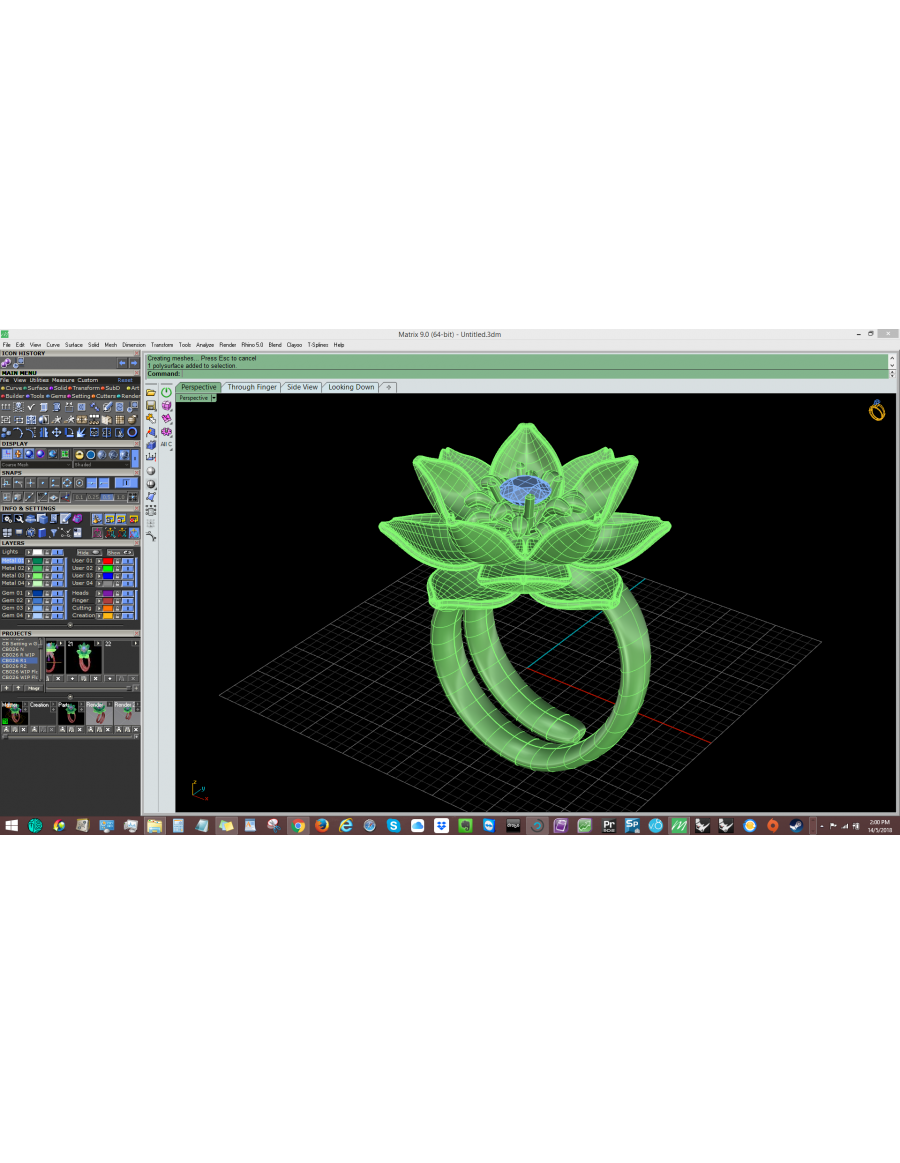Screen dimensions: 900x1163
Task: Open the Curve menu in menu bar
Action: tap(53, 345)
